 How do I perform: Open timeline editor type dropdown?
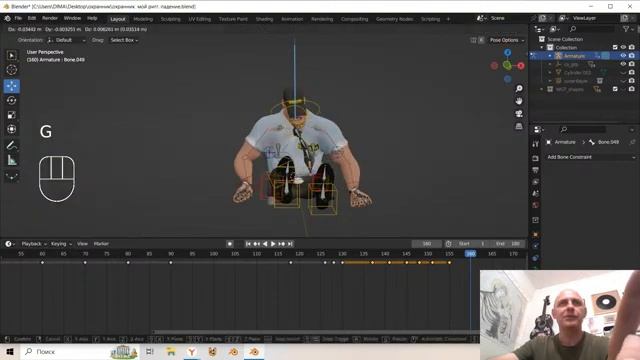(10, 244)
